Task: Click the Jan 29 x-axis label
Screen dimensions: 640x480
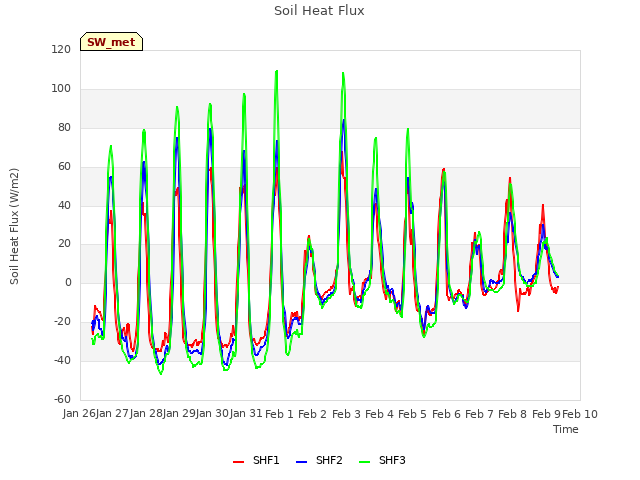Action: [179, 413]
